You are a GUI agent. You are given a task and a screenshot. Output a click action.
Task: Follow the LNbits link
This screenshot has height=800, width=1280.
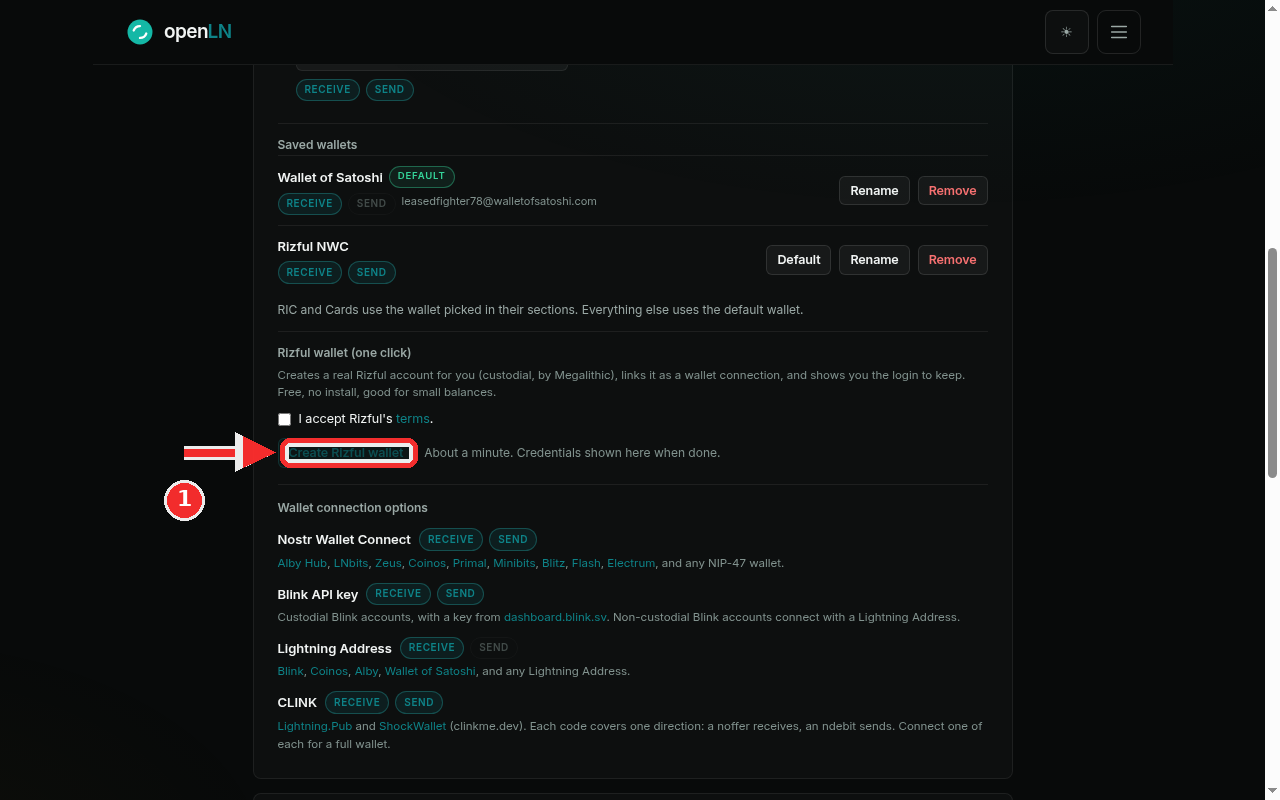351,563
